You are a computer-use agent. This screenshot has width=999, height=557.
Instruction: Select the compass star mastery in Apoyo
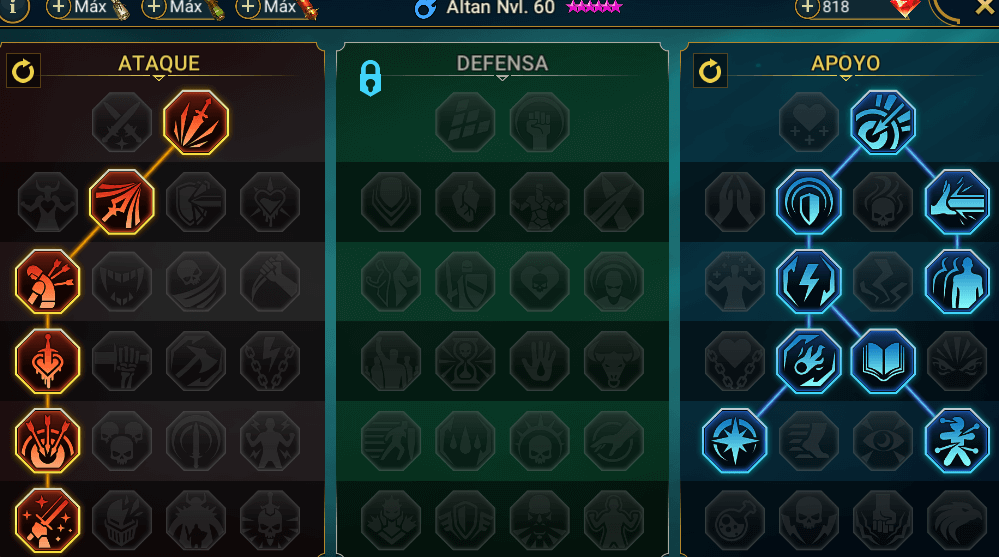click(735, 441)
